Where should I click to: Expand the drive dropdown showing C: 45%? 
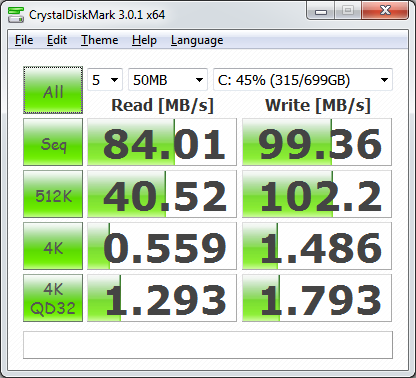point(303,80)
